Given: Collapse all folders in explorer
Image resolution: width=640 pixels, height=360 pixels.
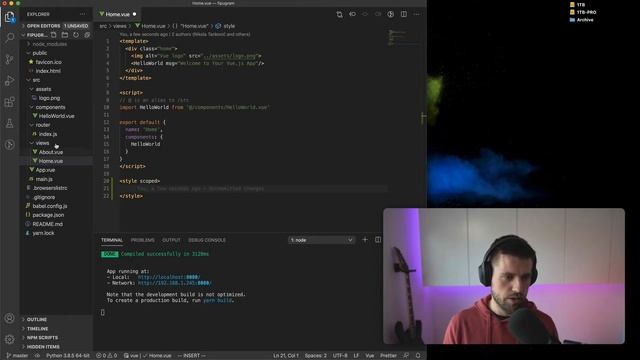Looking at the screenshot, I should coord(87,35).
